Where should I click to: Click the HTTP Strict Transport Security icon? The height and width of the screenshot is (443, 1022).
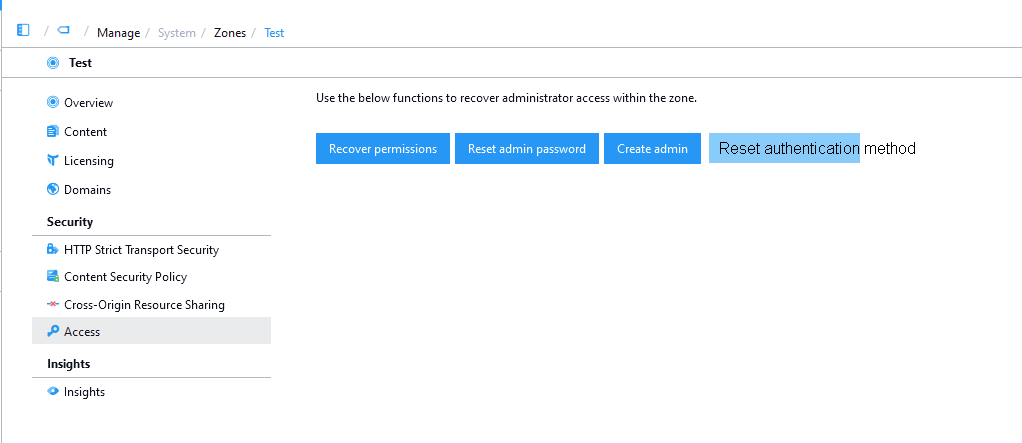(x=53, y=249)
